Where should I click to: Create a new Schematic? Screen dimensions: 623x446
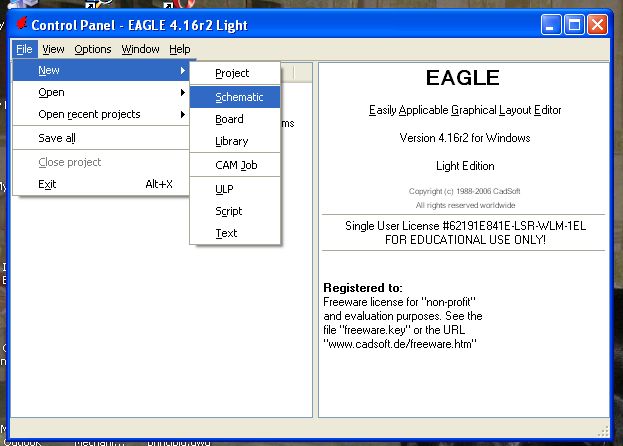pos(235,97)
